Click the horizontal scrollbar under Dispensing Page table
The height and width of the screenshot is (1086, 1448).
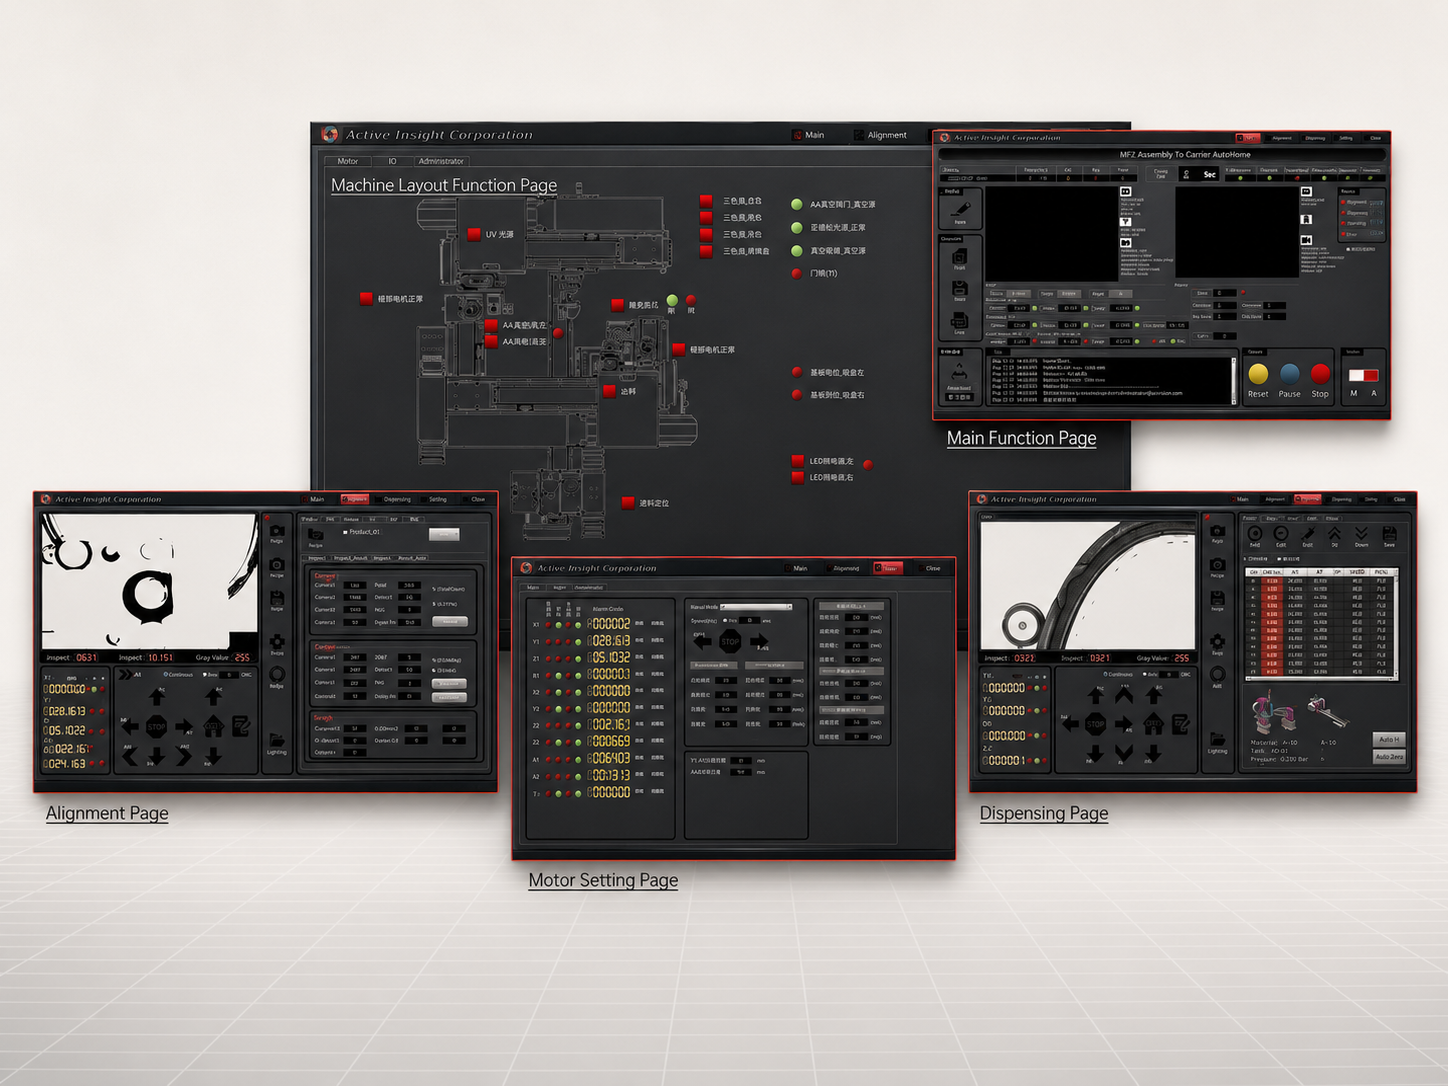pyautogui.click(x=1319, y=679)
